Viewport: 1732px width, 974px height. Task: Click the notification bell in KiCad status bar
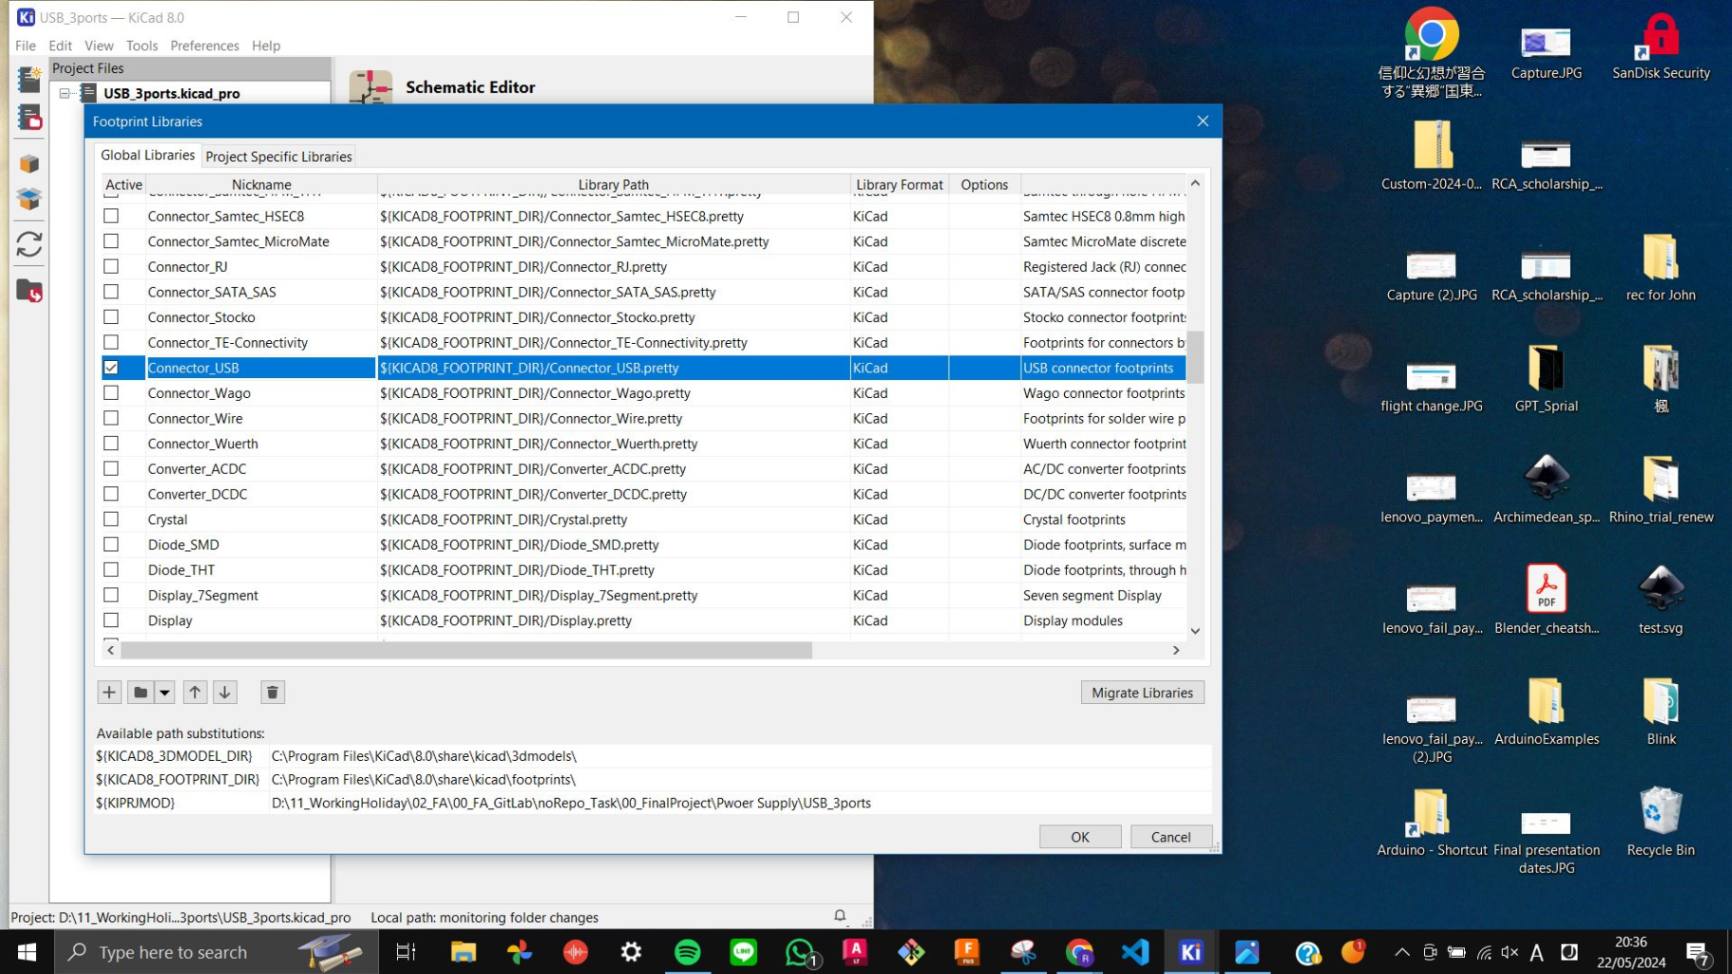pyautogui.click(x=840, y=916)
